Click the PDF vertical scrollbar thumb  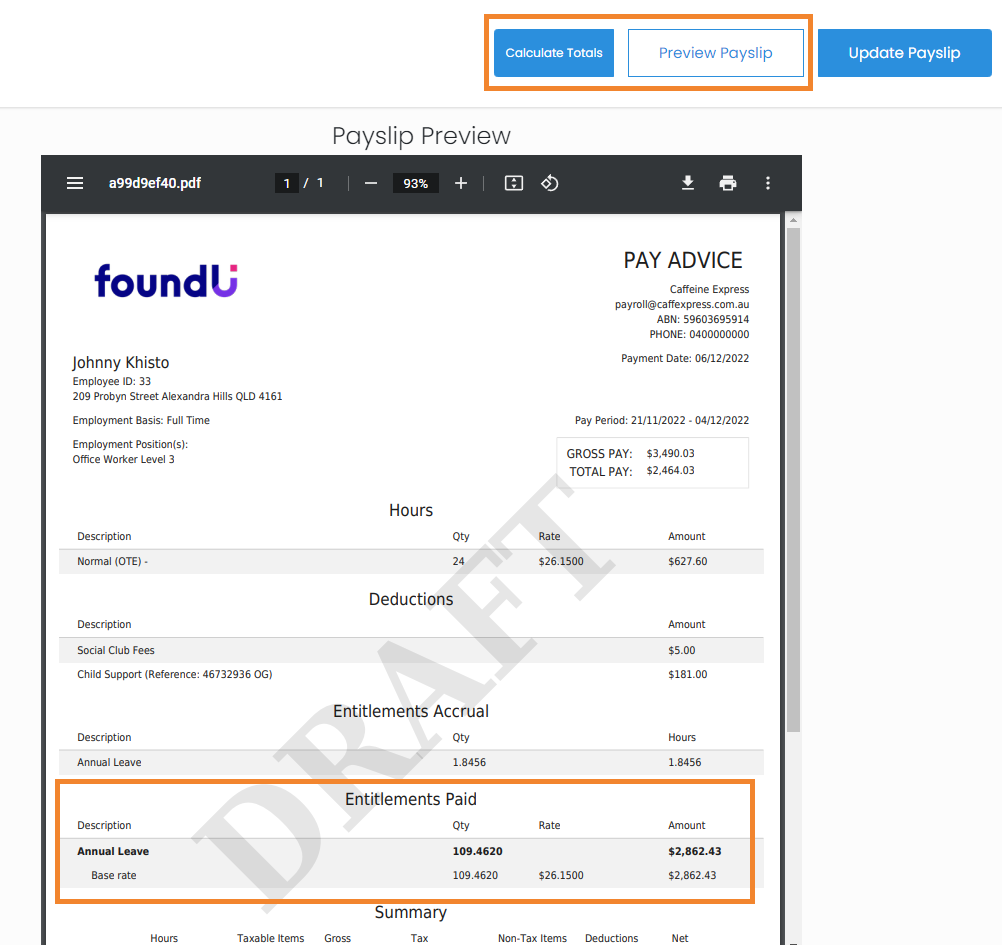pos(793,480)
